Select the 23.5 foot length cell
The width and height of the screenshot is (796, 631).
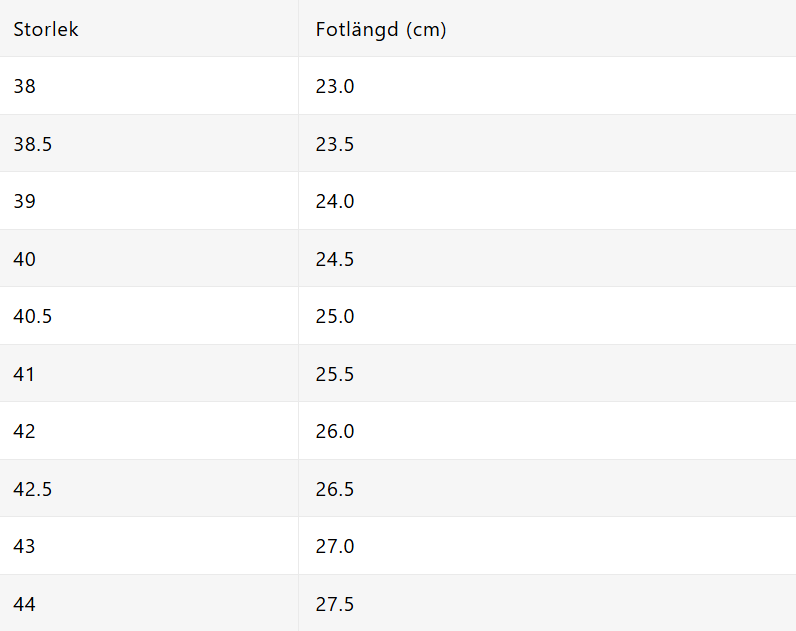click(335, 144)
